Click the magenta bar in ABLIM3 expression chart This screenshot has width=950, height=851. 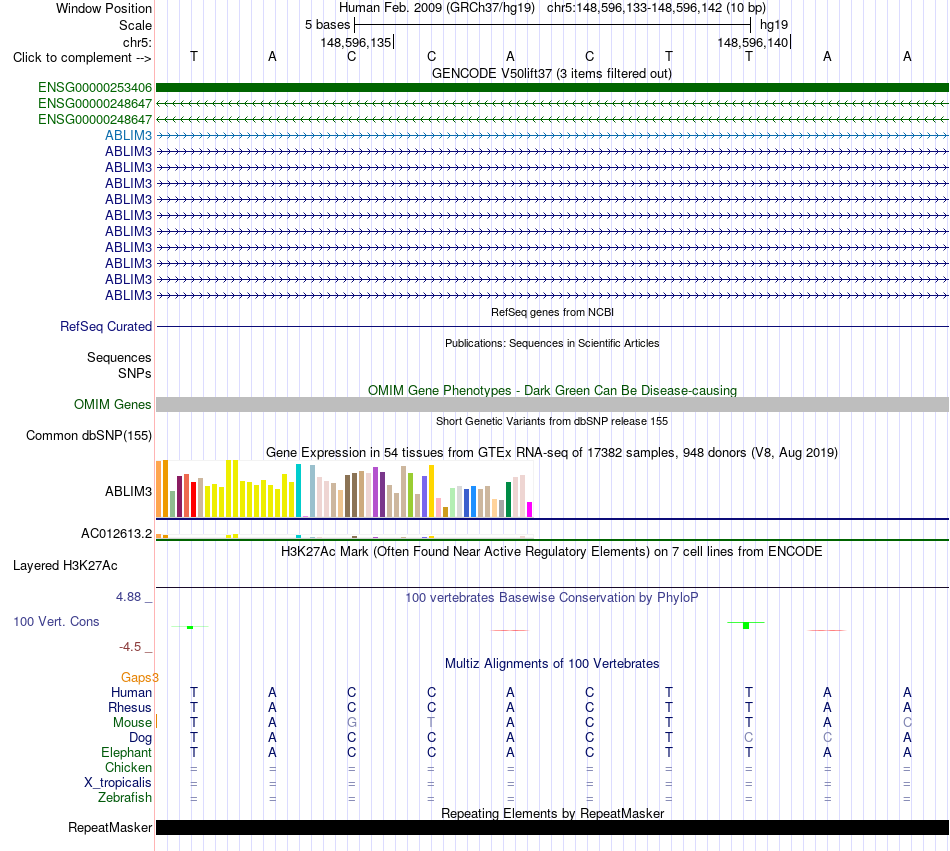pos(529,509)
